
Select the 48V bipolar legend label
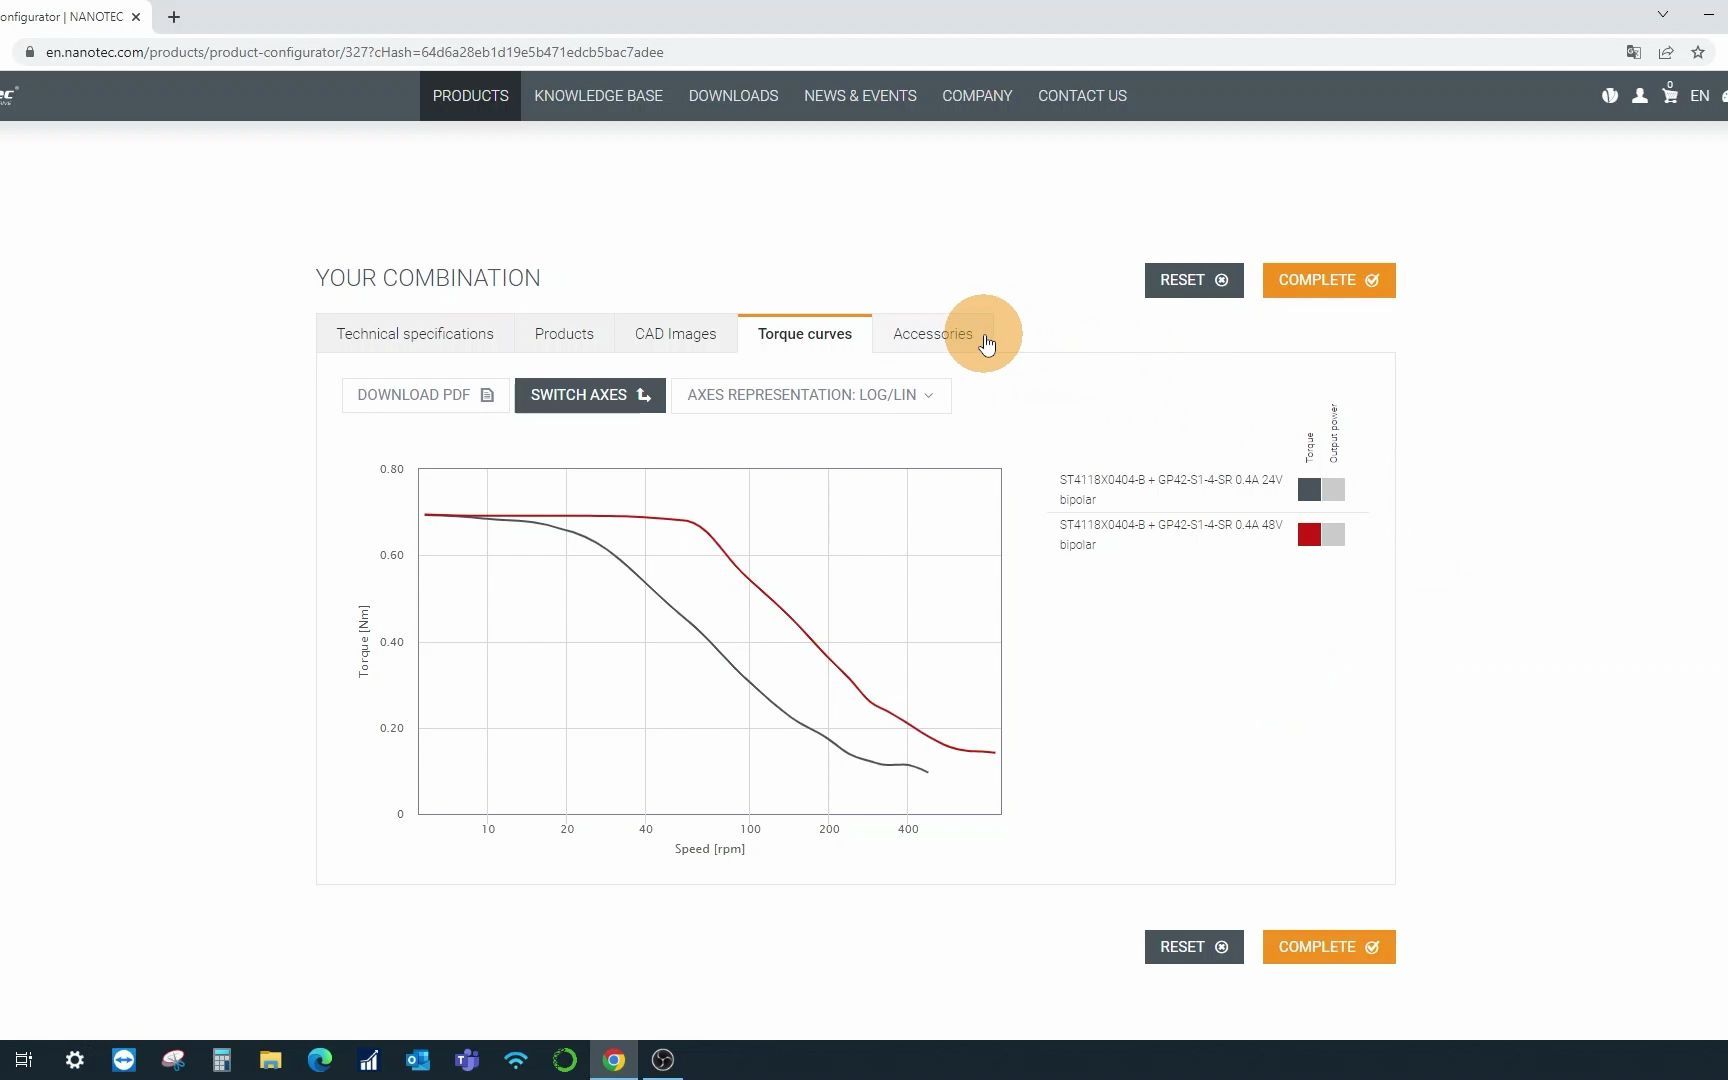1171,535
